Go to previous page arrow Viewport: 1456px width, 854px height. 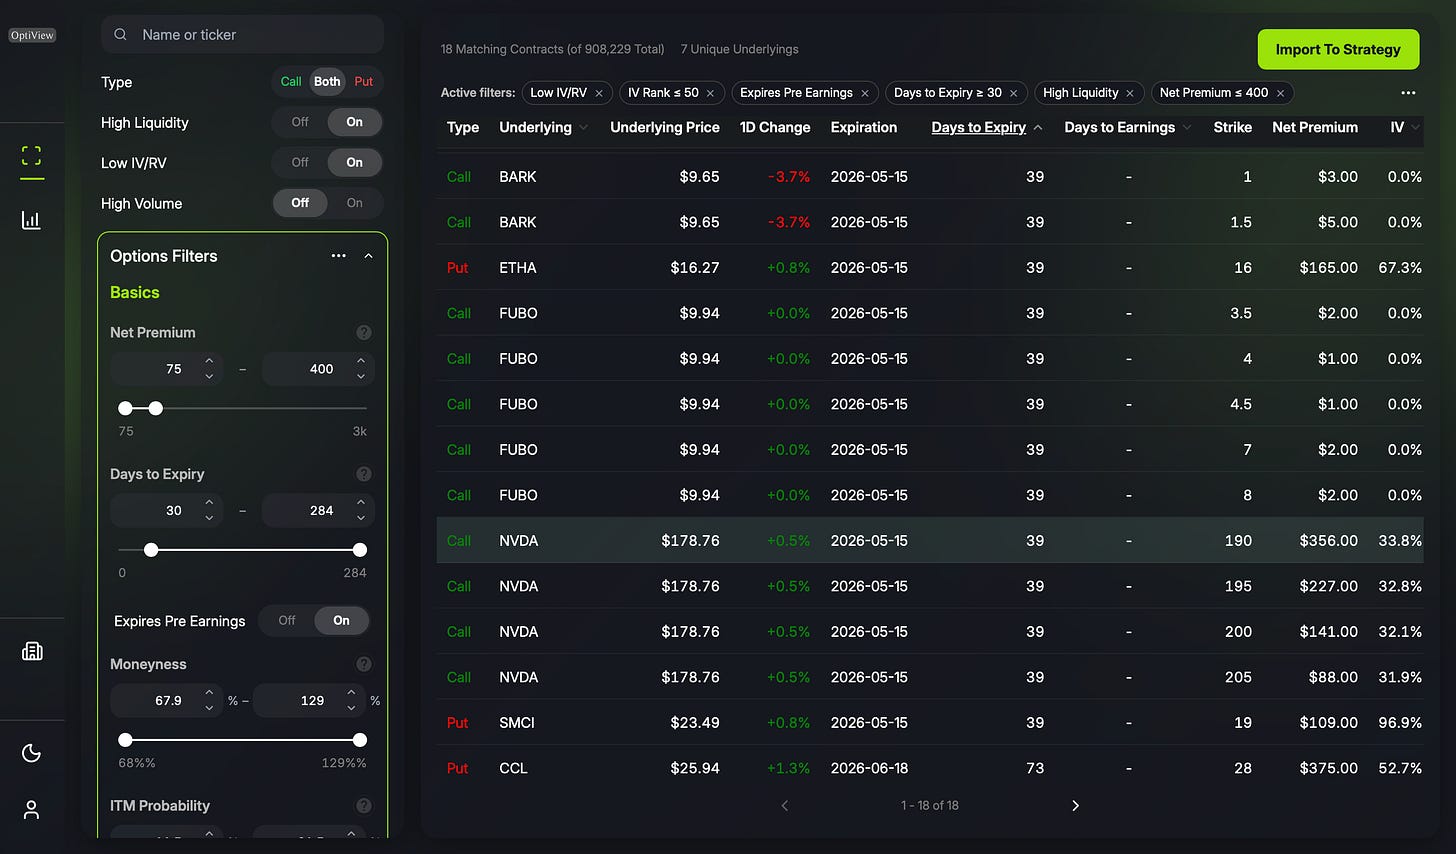click(785, 806)
